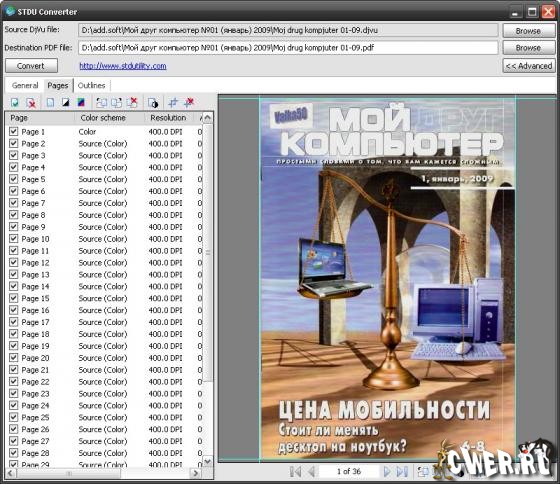This screenshot has width=560, height=484.
Task: Click the 'Color' scheme cell of Page 1
Action: tap(87, 132)
